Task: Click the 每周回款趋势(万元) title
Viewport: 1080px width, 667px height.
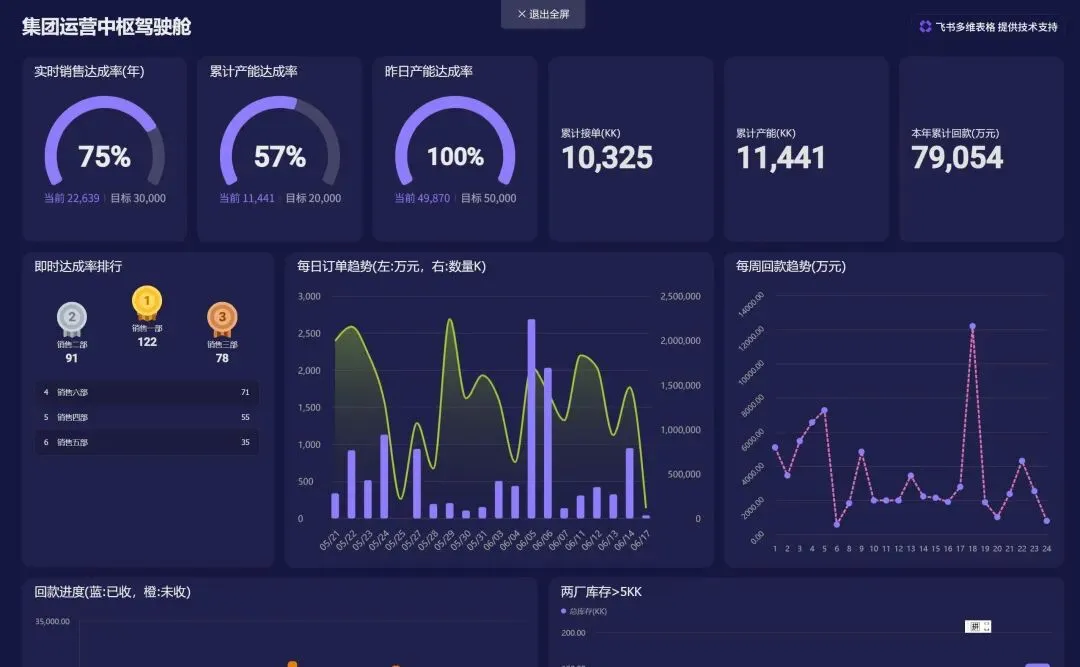Action: 791,266
